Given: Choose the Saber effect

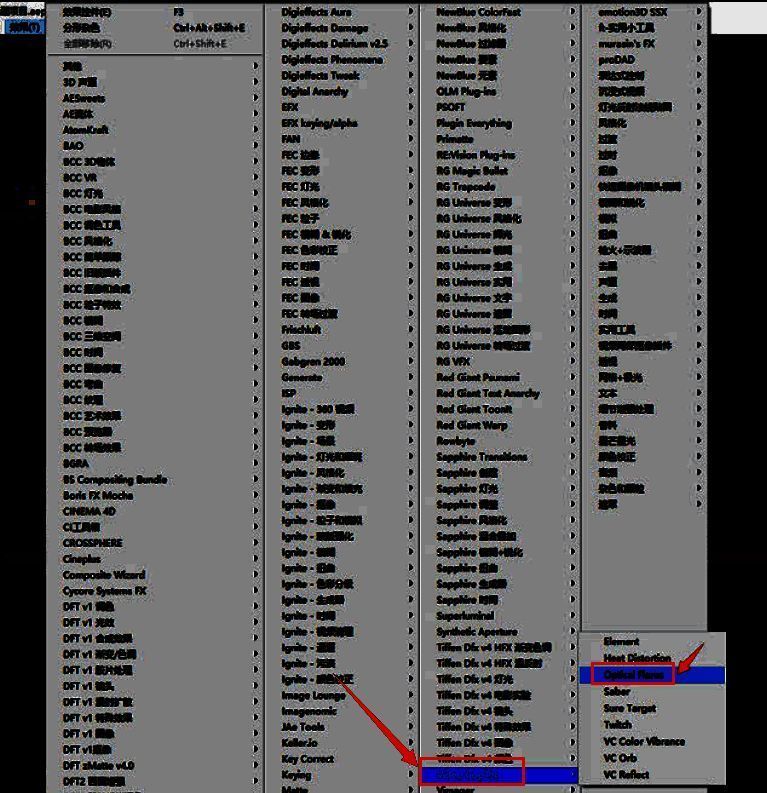Looking at the screenshot, I should coord(617,692).
